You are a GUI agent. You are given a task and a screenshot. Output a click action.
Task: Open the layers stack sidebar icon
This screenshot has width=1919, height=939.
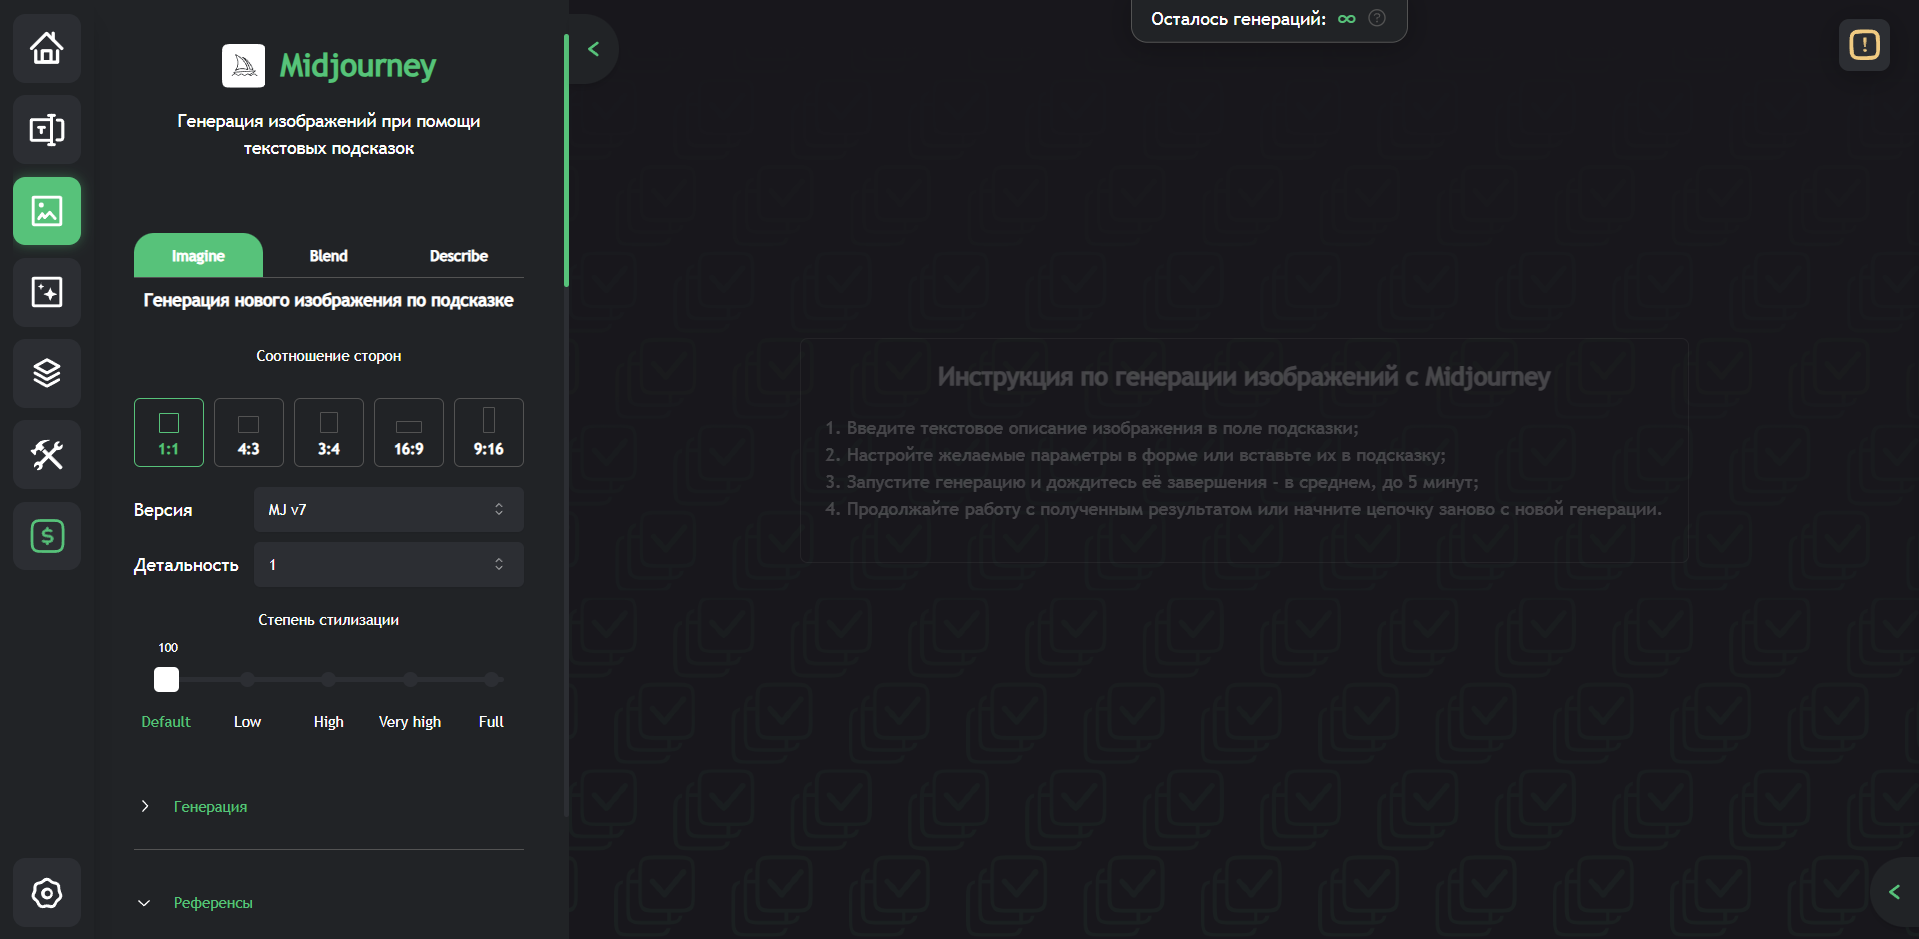pyautogui.click(x=47, y=373)
